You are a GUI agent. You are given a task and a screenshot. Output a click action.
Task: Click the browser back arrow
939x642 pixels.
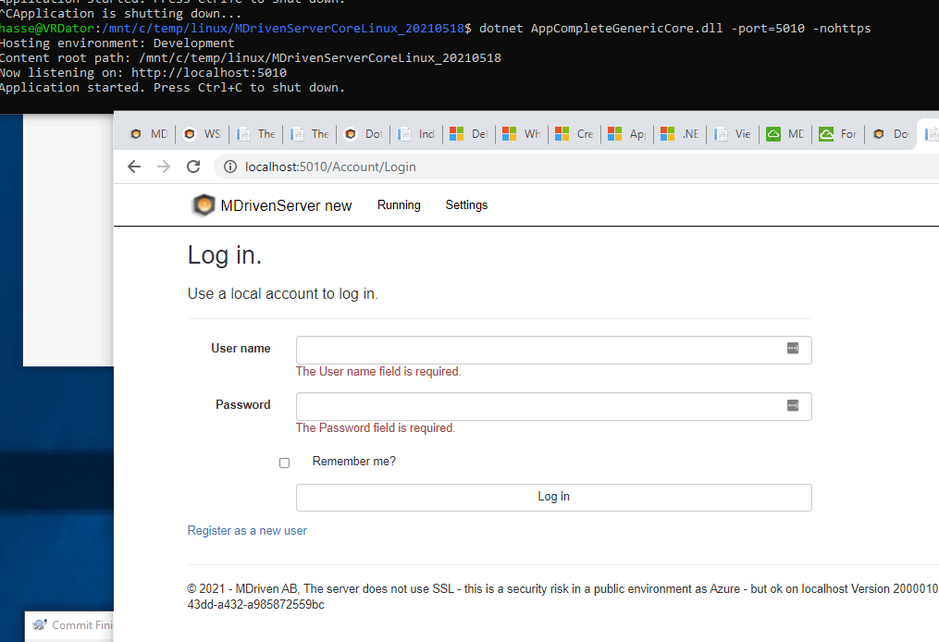point(134,166)
